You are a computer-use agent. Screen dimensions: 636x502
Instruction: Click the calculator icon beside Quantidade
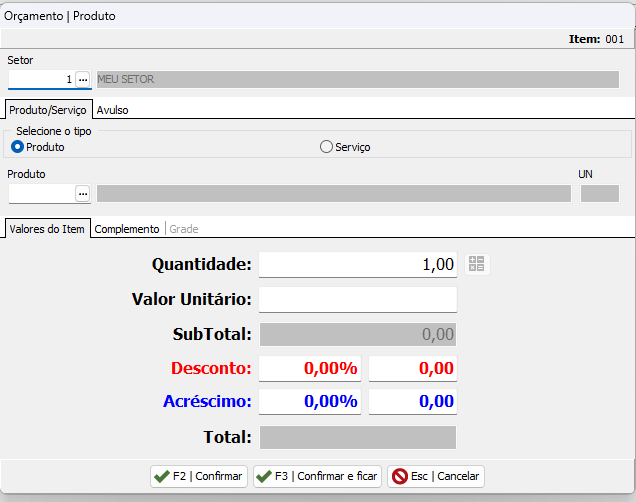point(477,264)
